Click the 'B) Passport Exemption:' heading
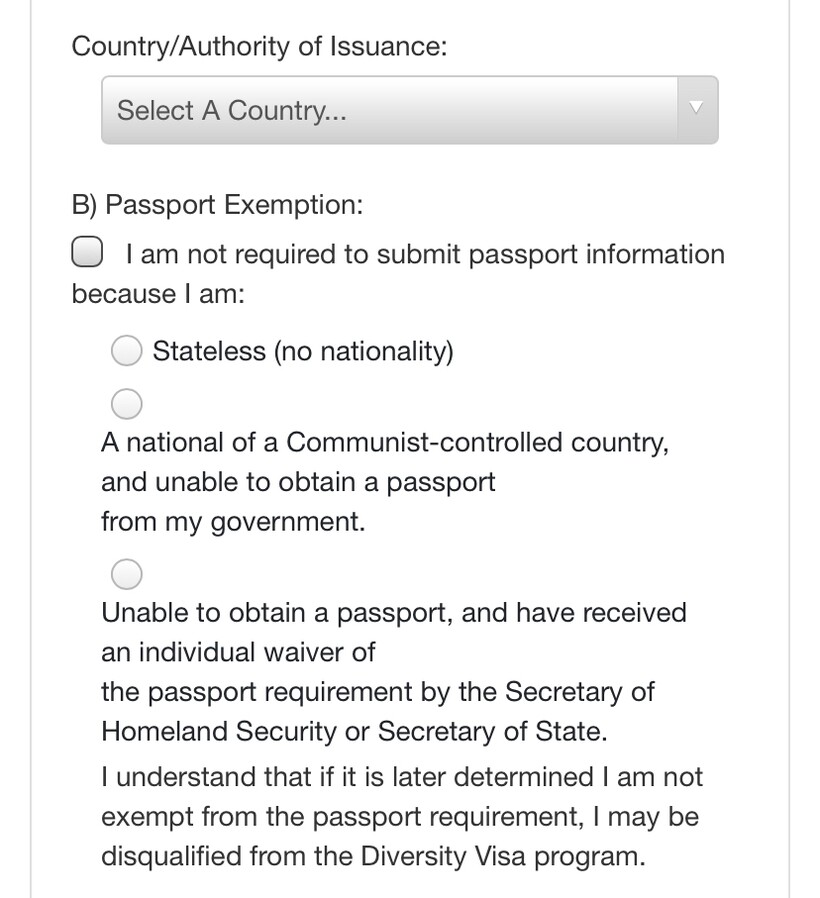The height and width of the screenshot is (898, 820). [x=217, y=205]
